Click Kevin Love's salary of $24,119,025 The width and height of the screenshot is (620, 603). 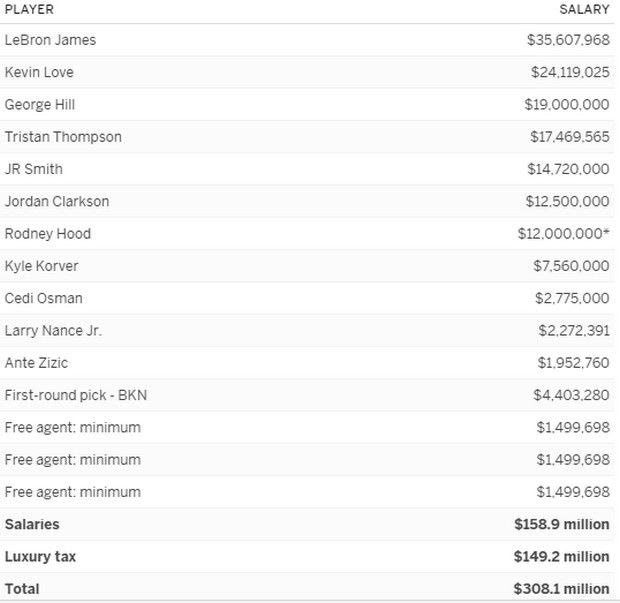click(569, 72)
